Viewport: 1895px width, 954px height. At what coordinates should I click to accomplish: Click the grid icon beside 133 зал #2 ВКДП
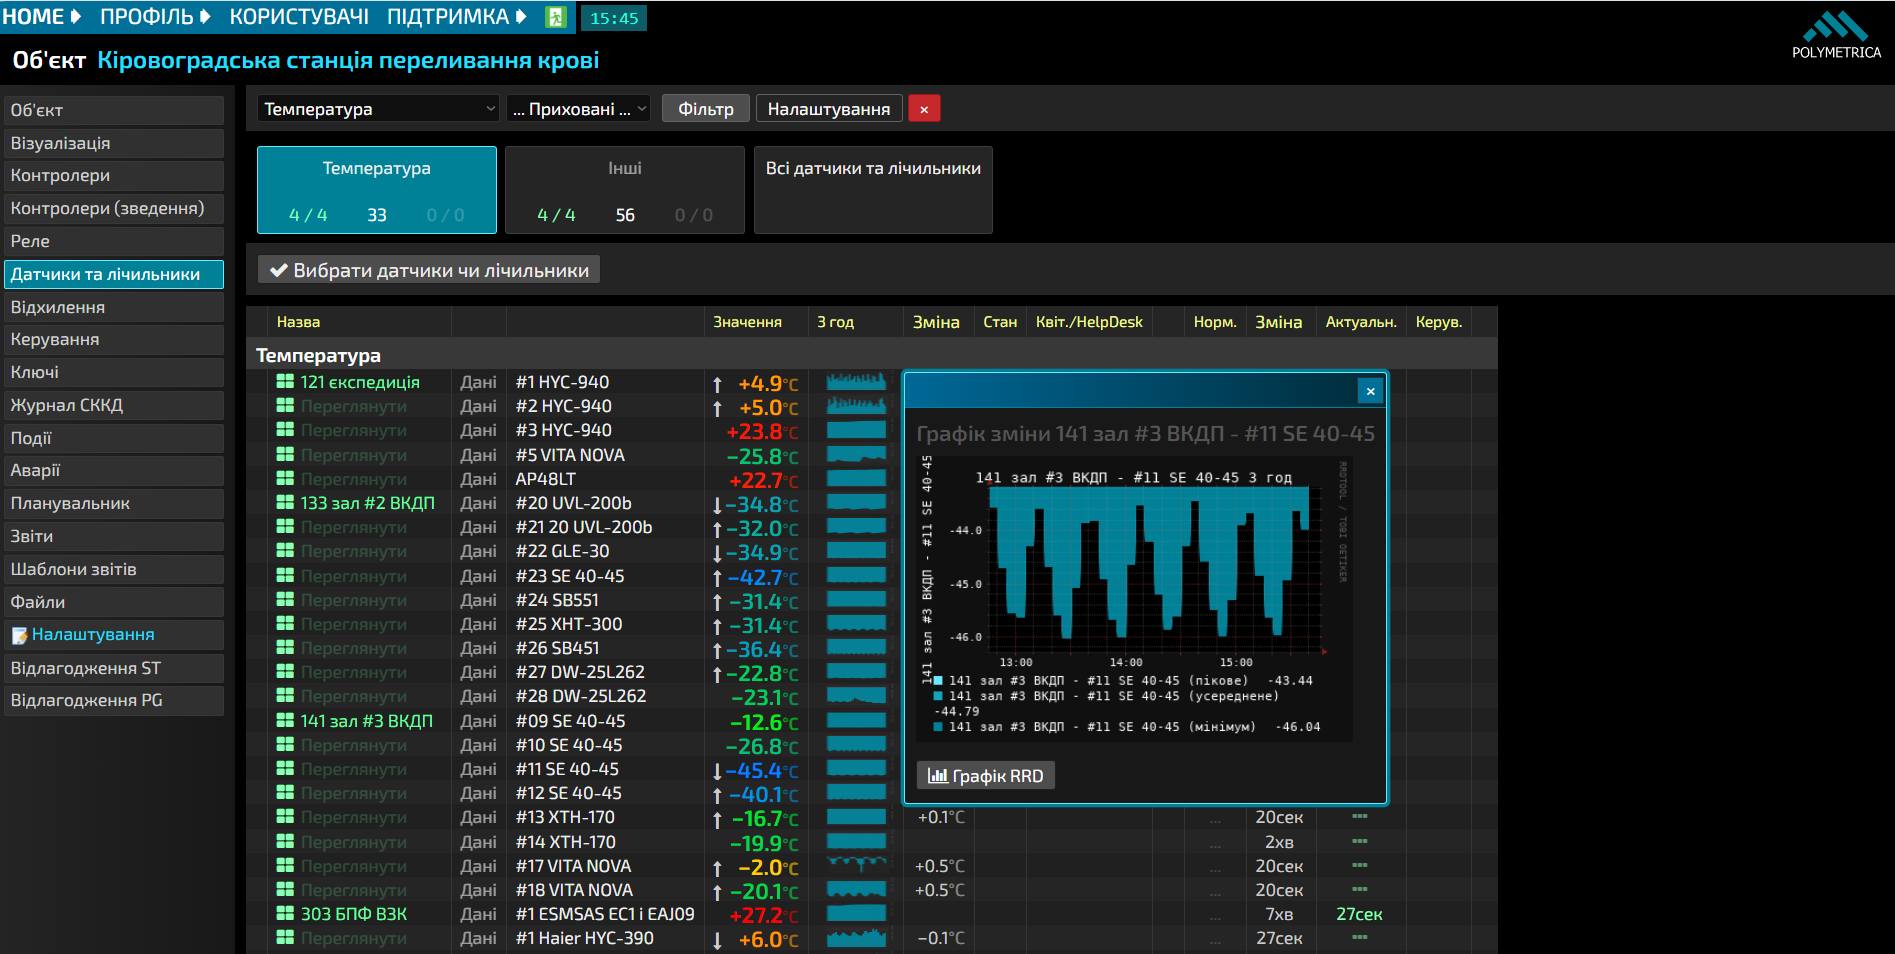(x=285, y=503)
